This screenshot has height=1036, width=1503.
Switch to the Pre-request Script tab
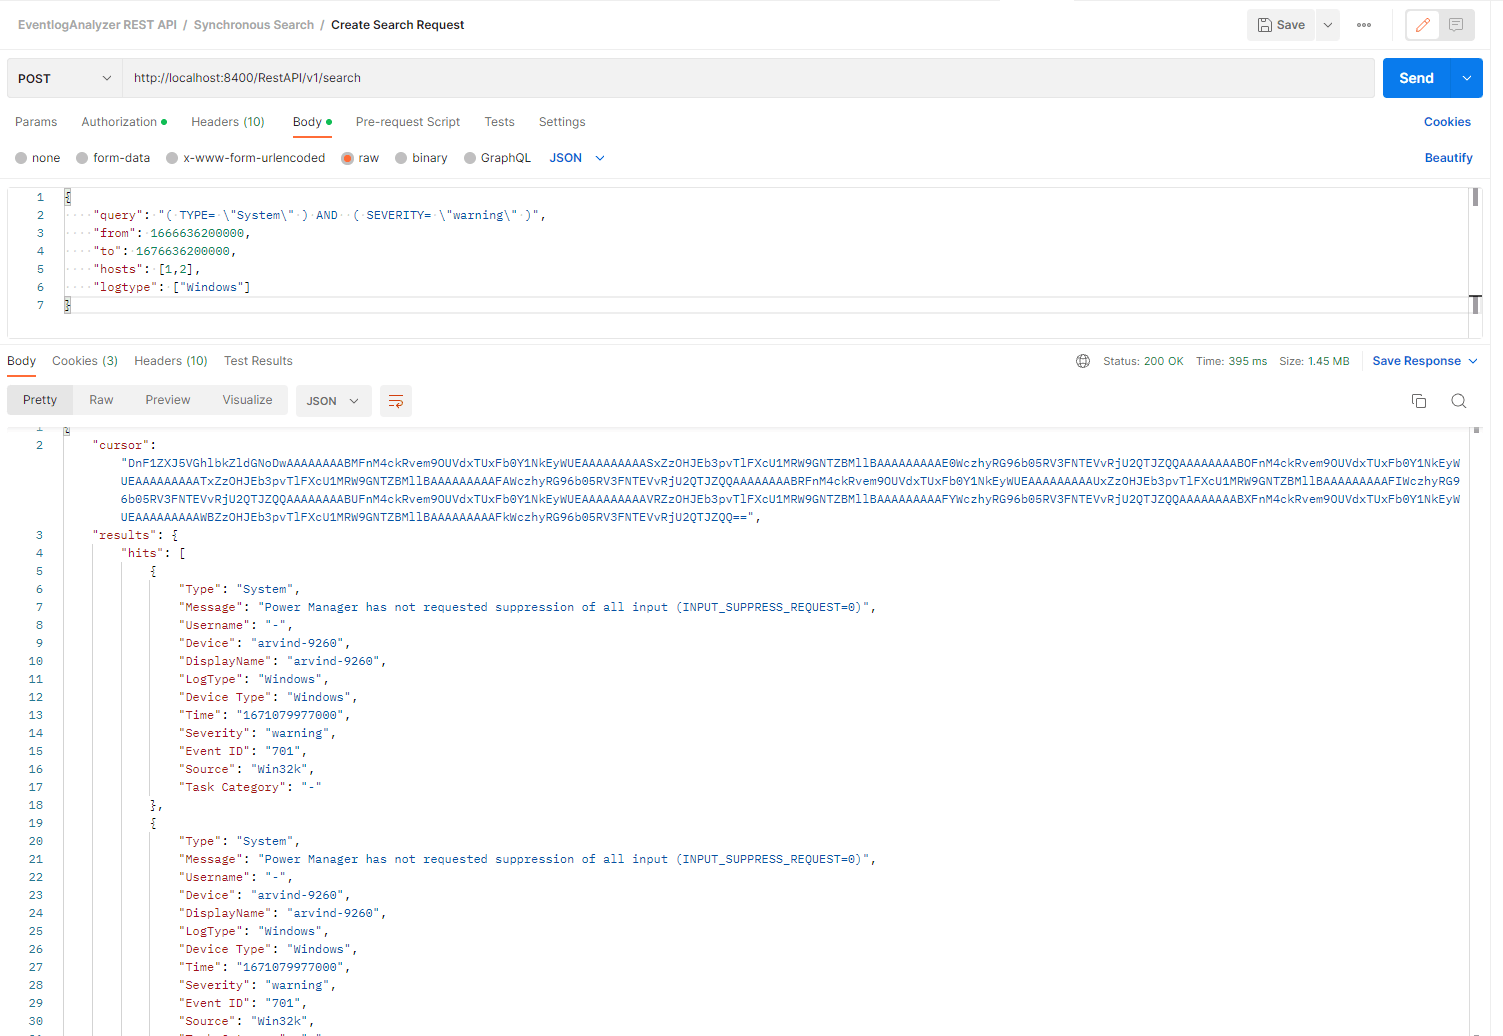[x=408, y=122]
